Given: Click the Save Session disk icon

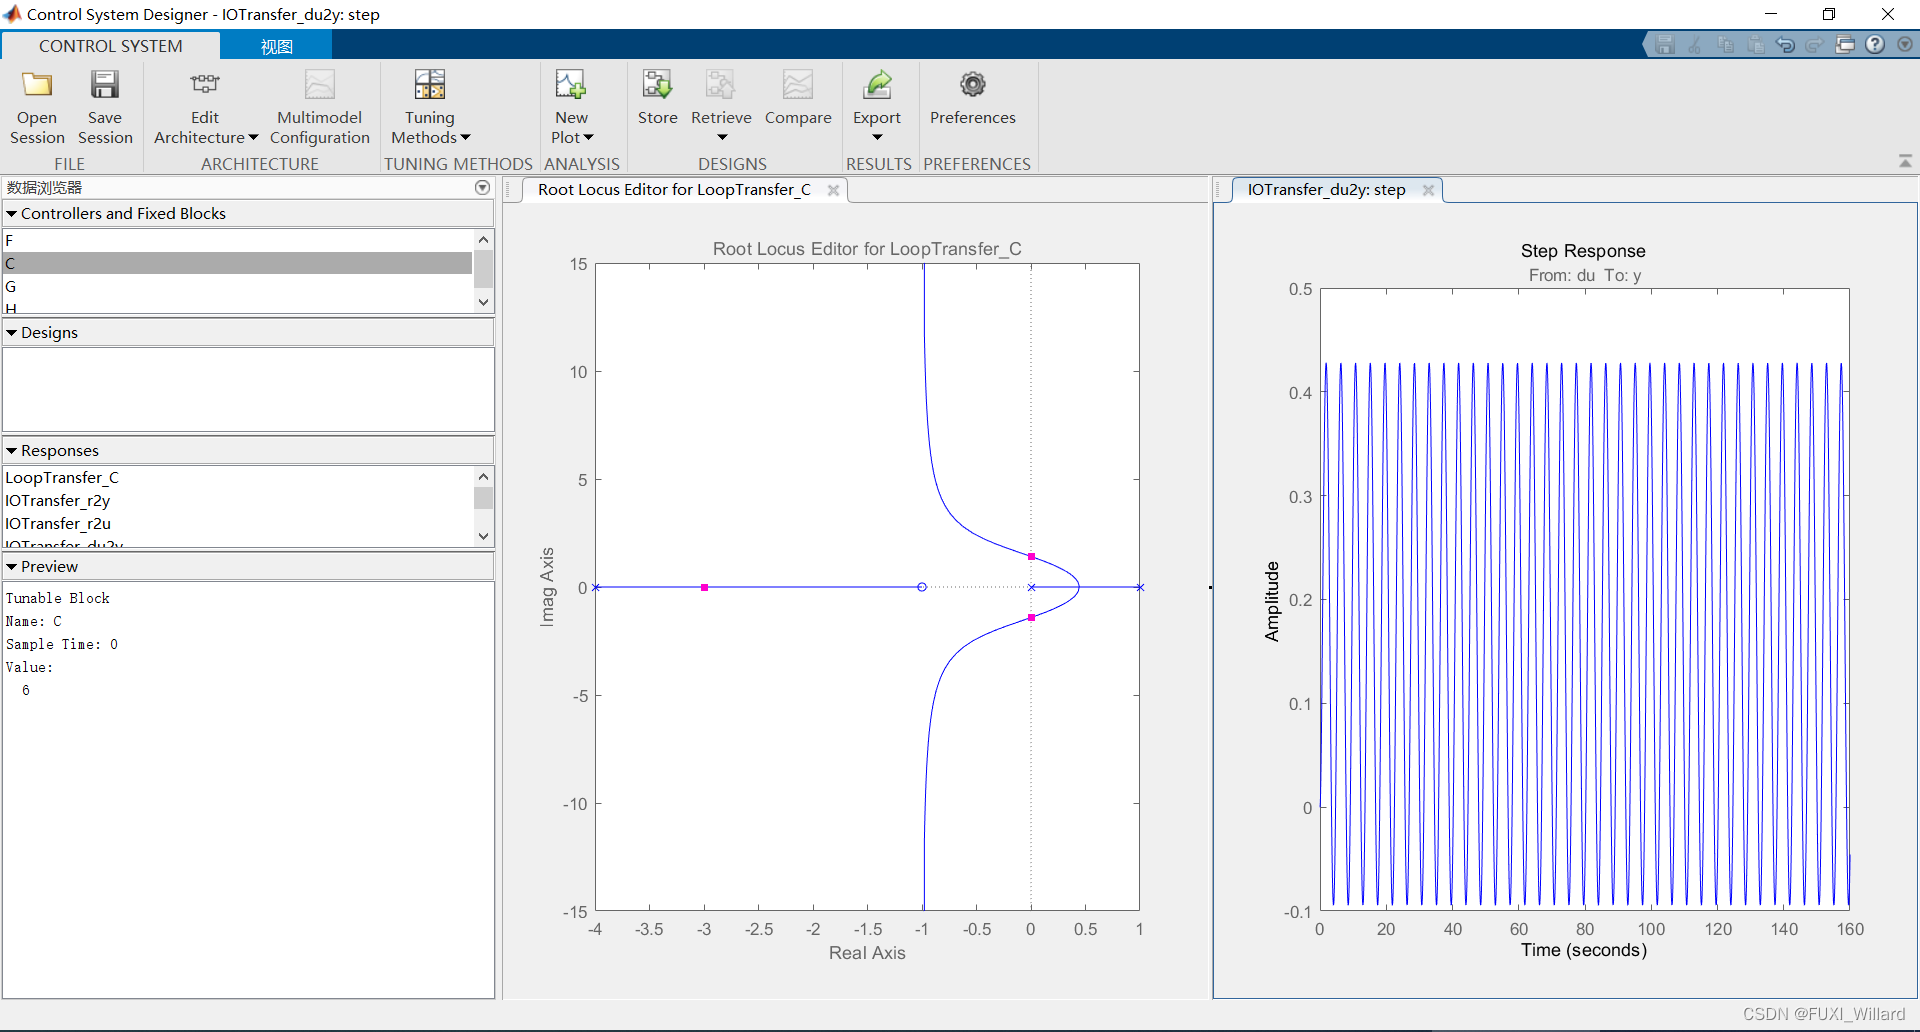Looking at the screenshot, I should (x=104, y=85).
